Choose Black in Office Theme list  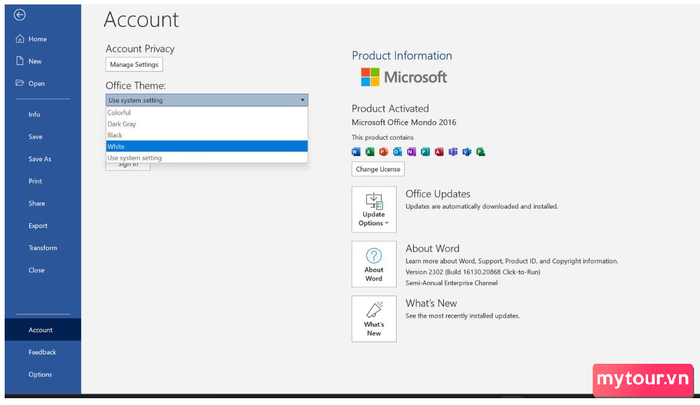click(207, 135)
